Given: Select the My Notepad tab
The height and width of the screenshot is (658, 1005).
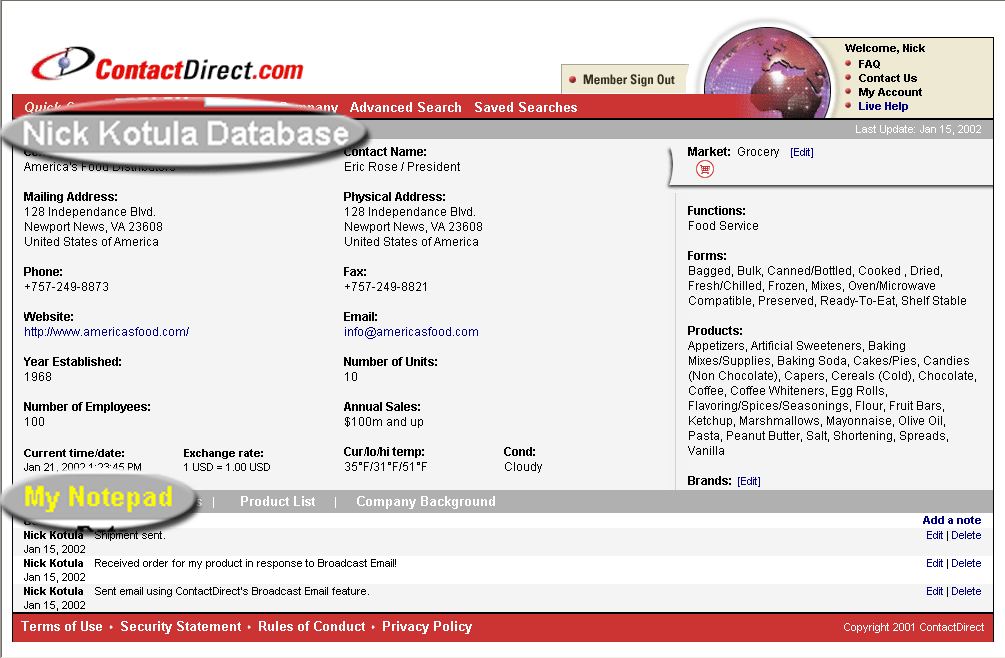Looking at the screenshot, I should tap(98, 498).
